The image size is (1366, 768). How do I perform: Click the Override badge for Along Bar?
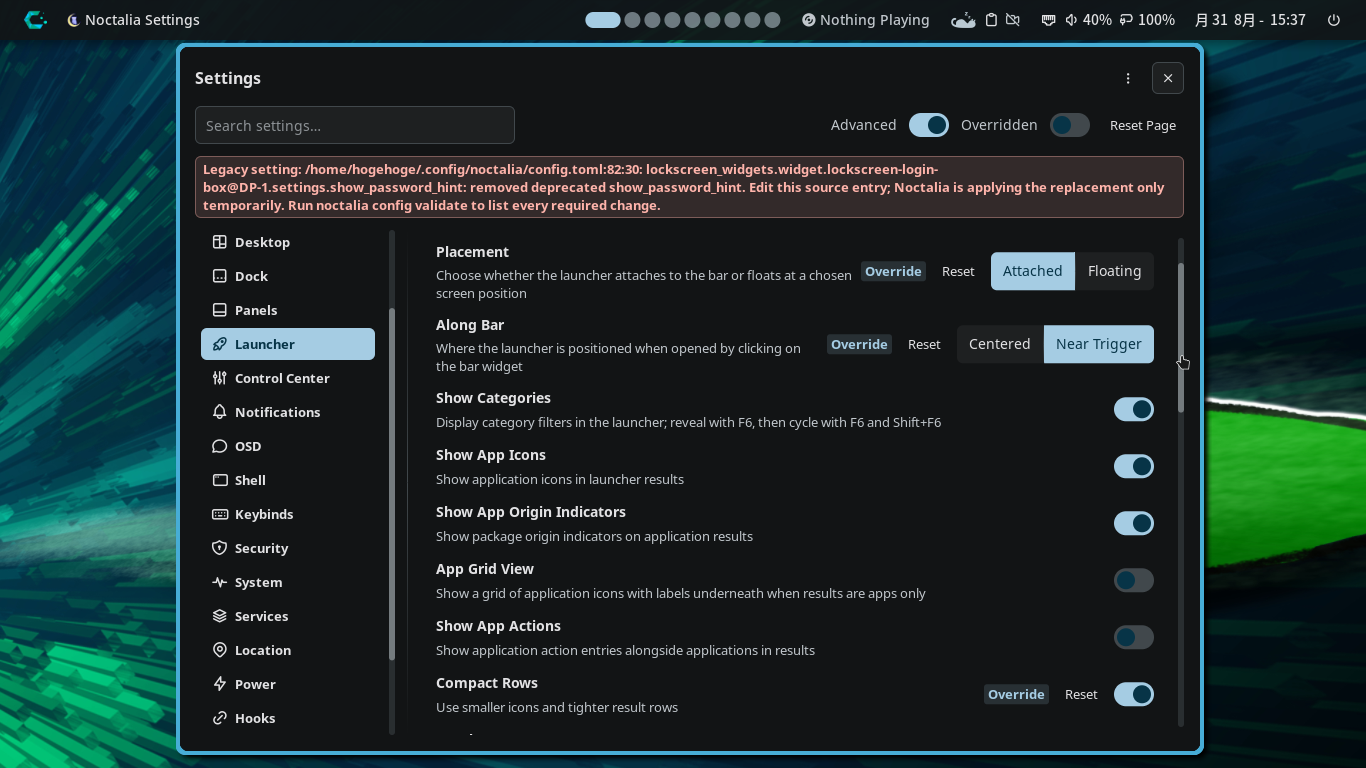pos(859,344)
